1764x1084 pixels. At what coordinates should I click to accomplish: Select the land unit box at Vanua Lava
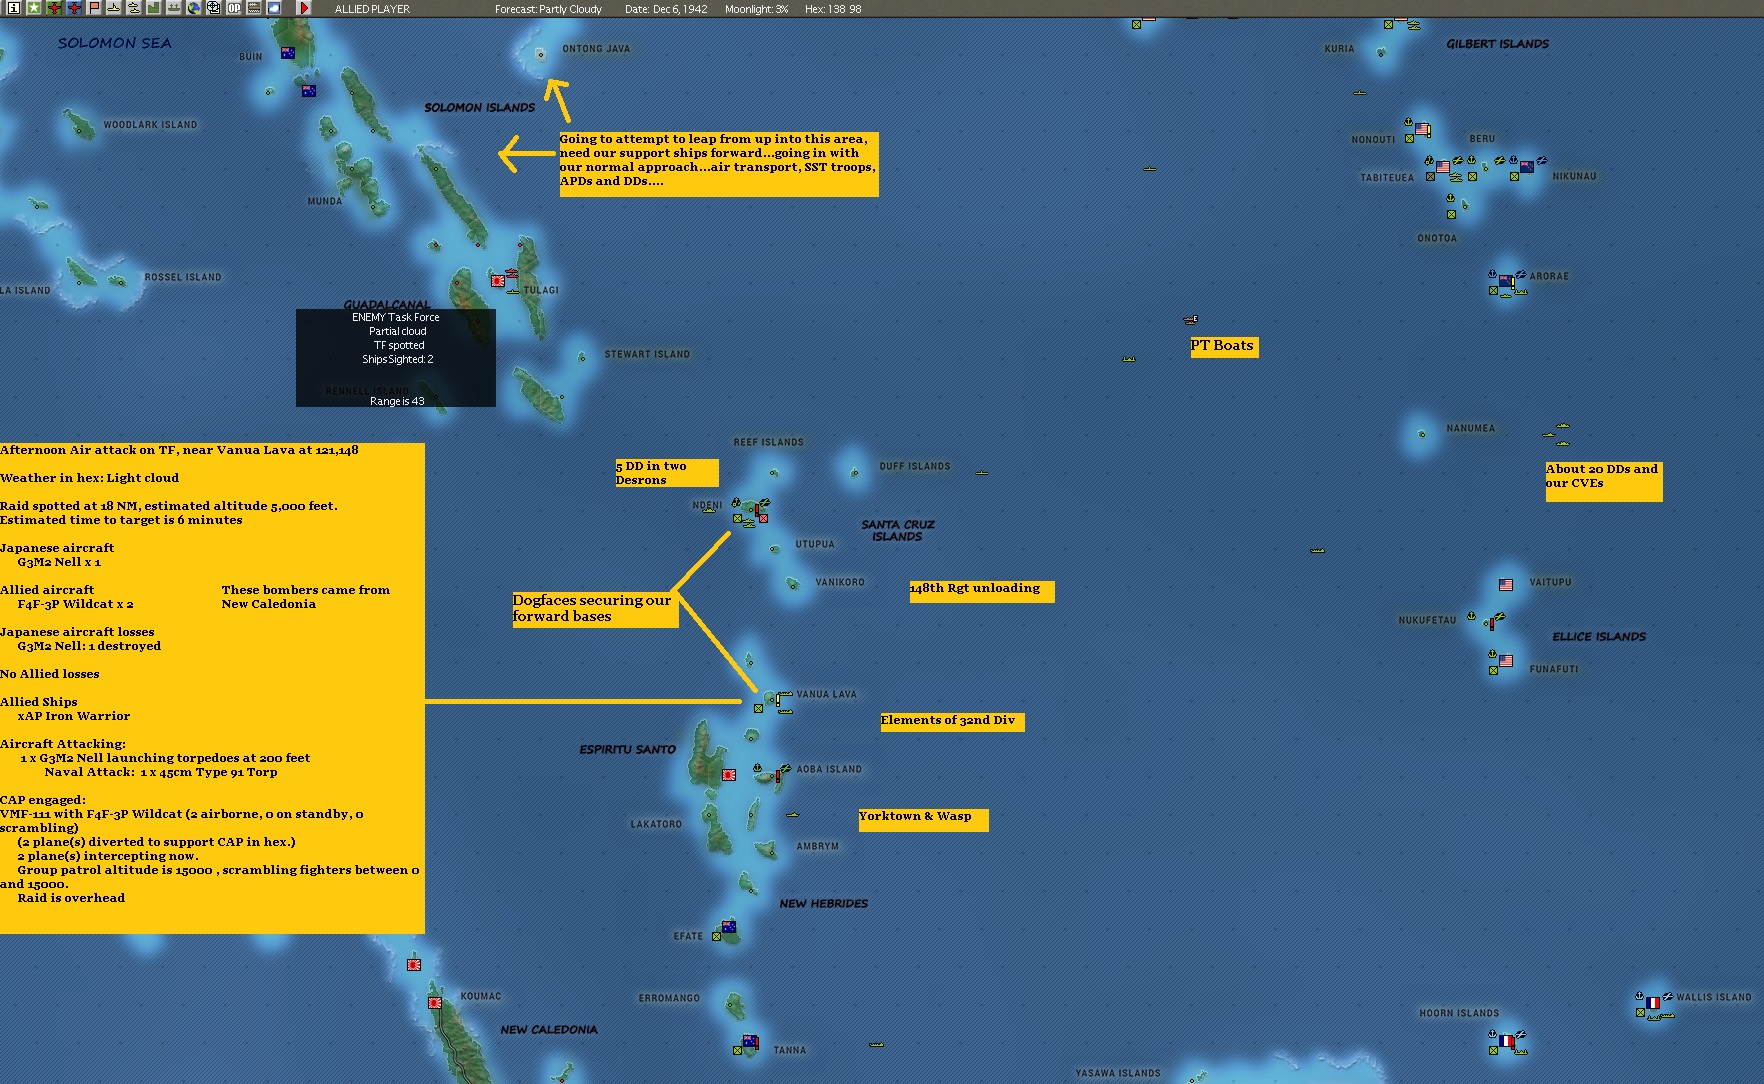click(x=758, y=708)
